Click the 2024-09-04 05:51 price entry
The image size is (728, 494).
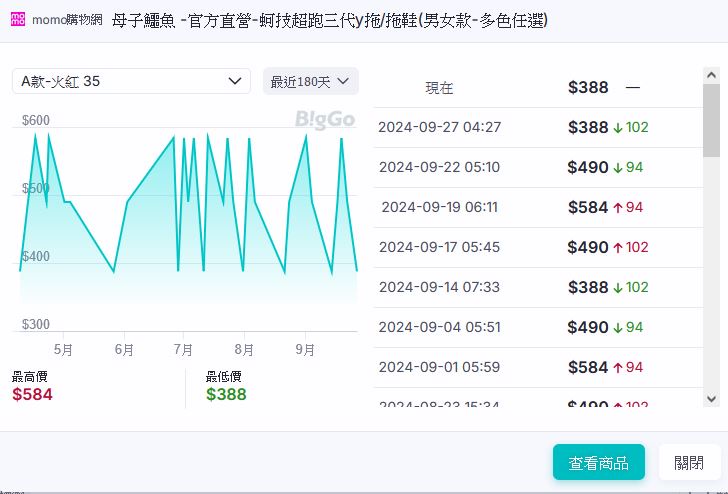click(538, 327)
